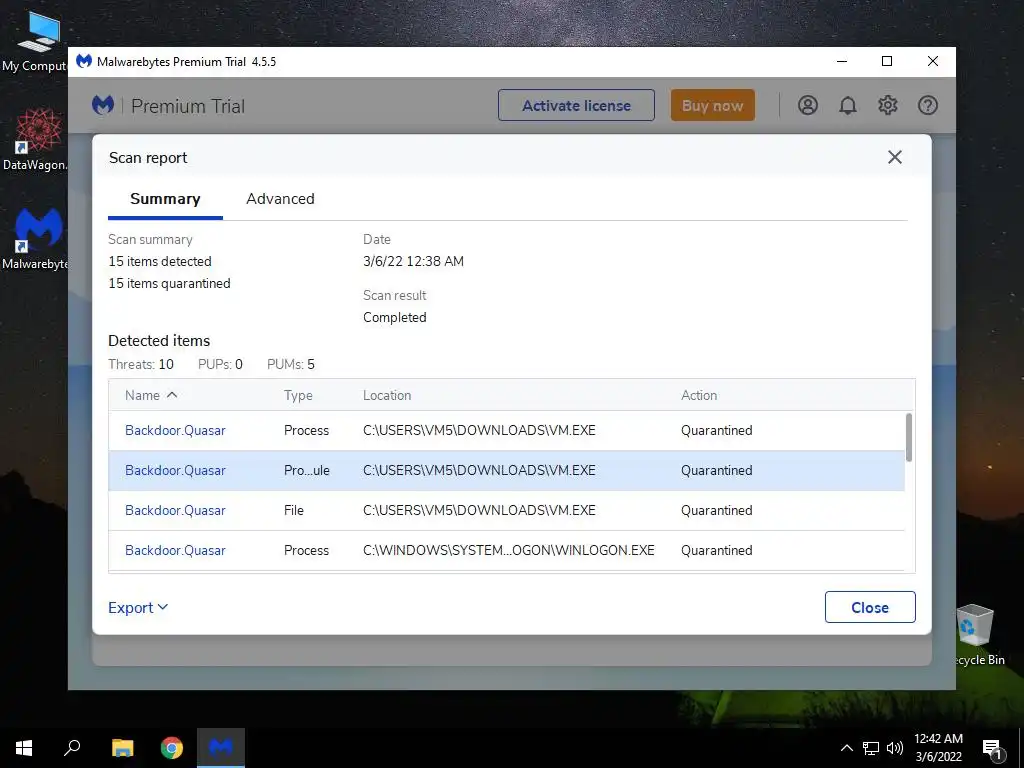Screen dimensions: 1024x768
Task: Click the File type cell
Action: pos(294,510)
